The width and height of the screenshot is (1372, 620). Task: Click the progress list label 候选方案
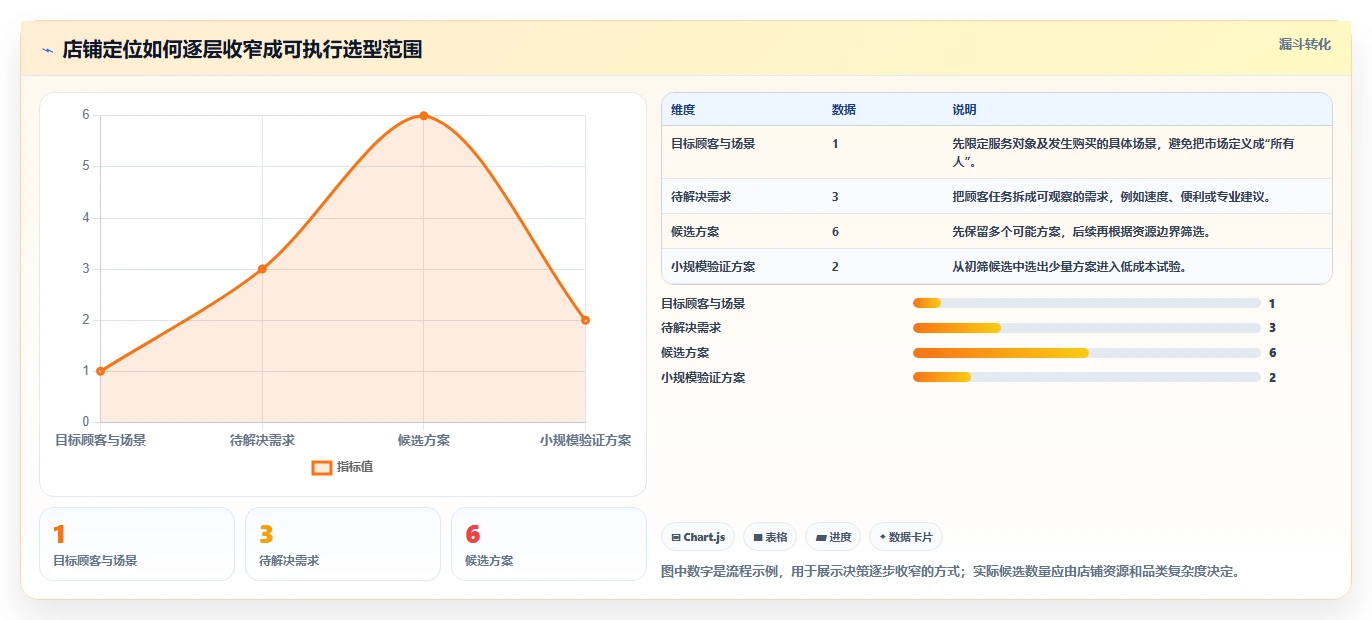point(685,353)
